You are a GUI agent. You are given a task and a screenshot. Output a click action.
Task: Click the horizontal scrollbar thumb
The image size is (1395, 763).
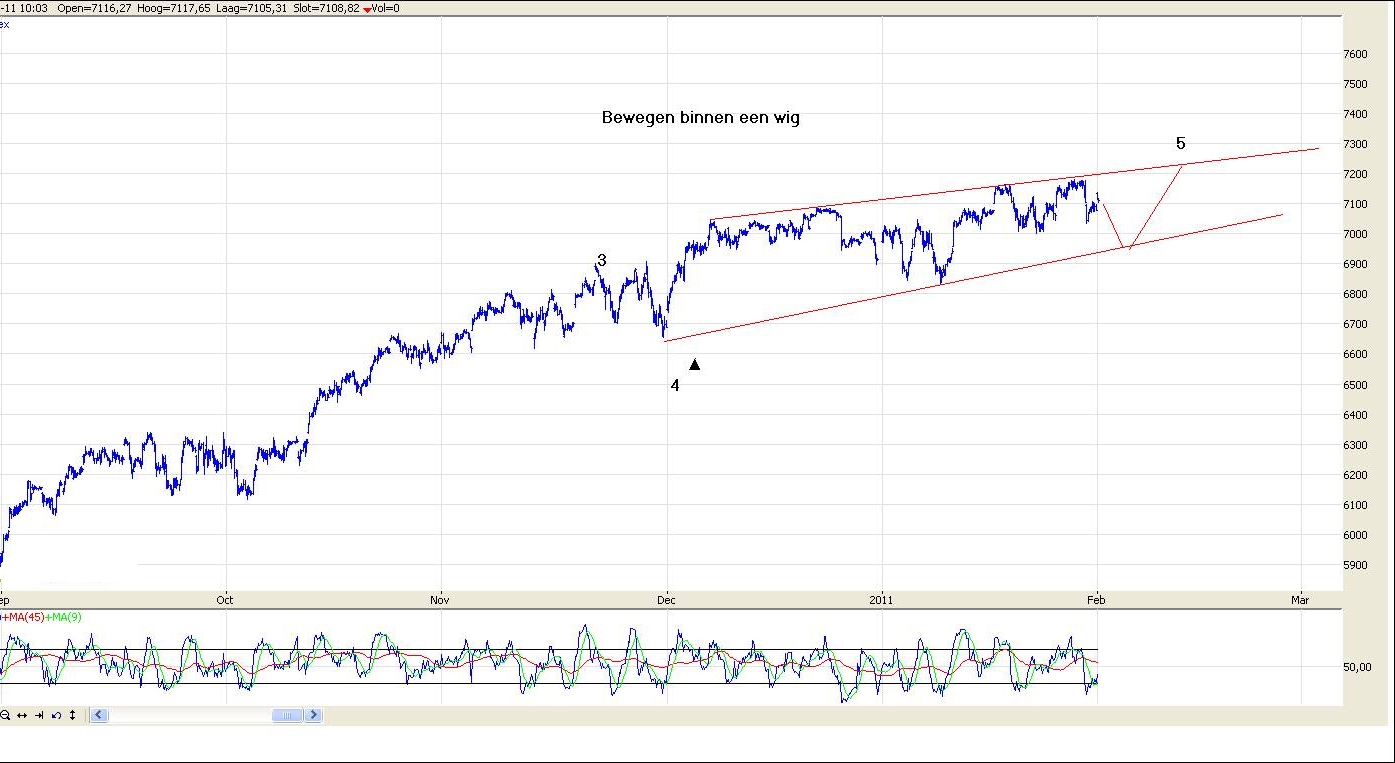[288, 715]
